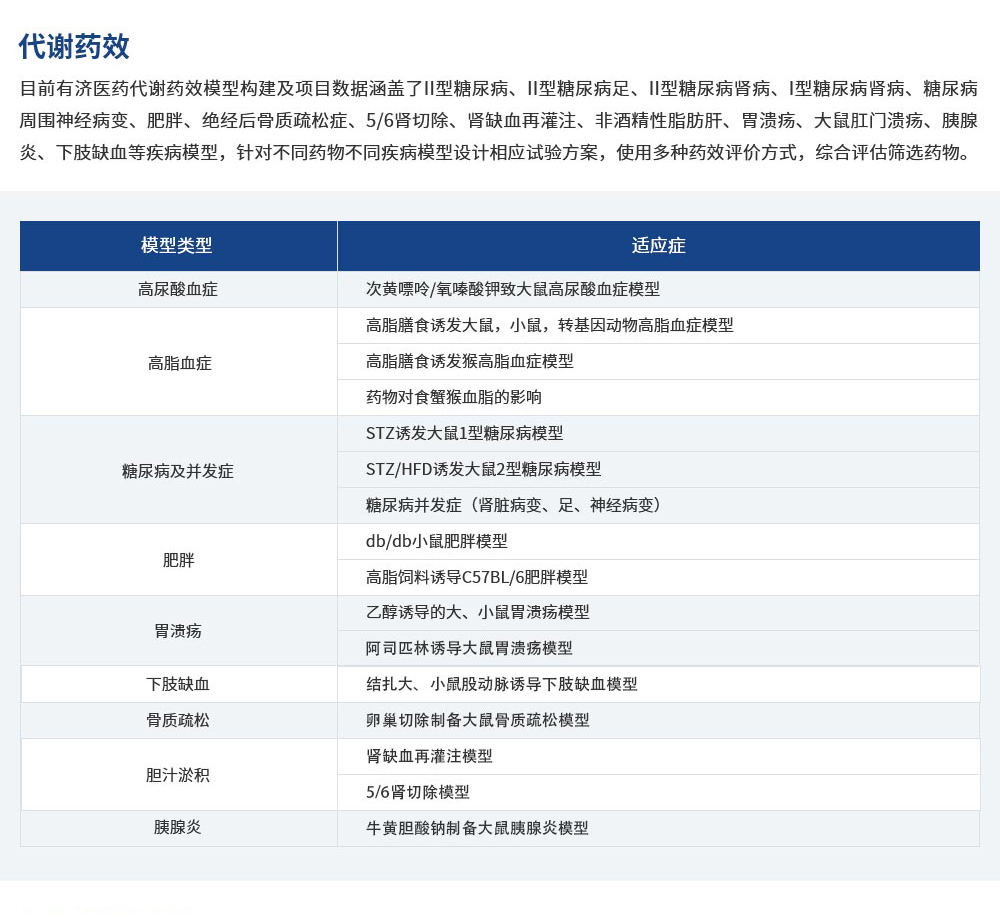Select the 高尿酸血症 model type cell
This screenshot has width=1000, height=920.
click(178, 289)
